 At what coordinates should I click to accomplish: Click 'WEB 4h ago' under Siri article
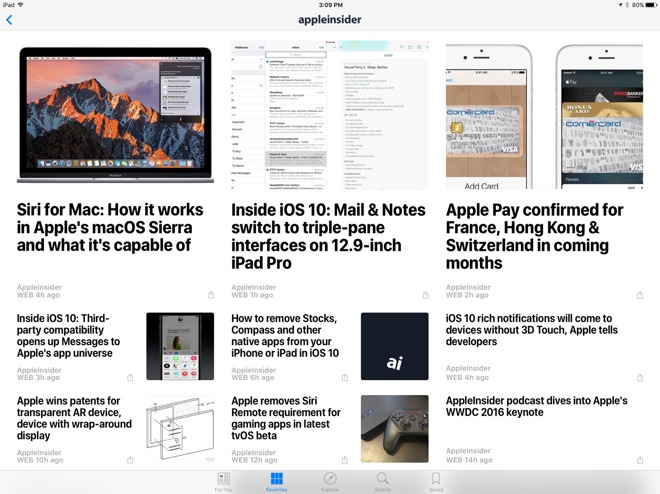38,295
